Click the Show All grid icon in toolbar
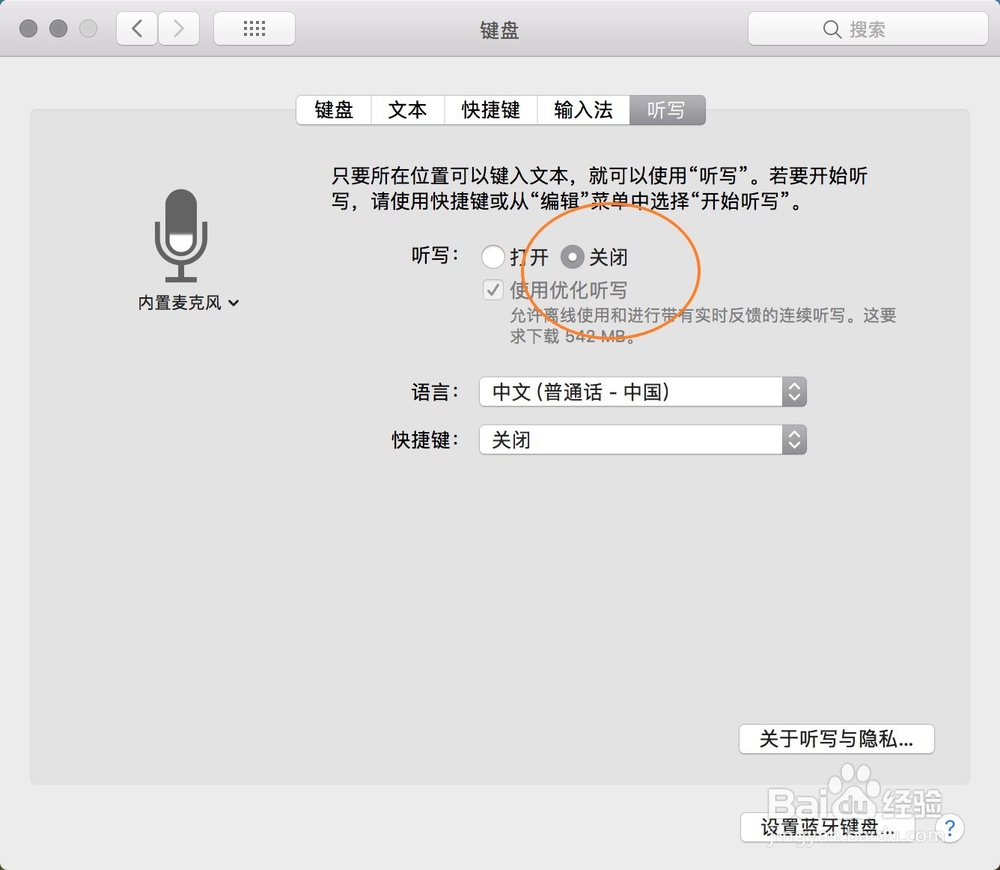This screenshot has height=870, width=1000. [x=253, y=28]
